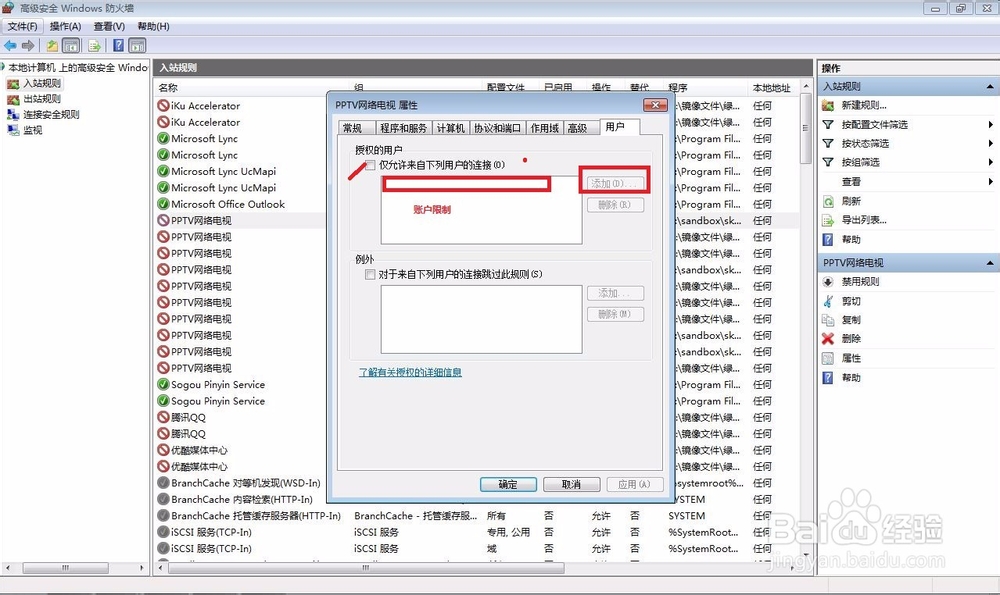This screenshot has height=595, width=1000.
Task: Switch to 程序和服务 tab
Action: 404,128
